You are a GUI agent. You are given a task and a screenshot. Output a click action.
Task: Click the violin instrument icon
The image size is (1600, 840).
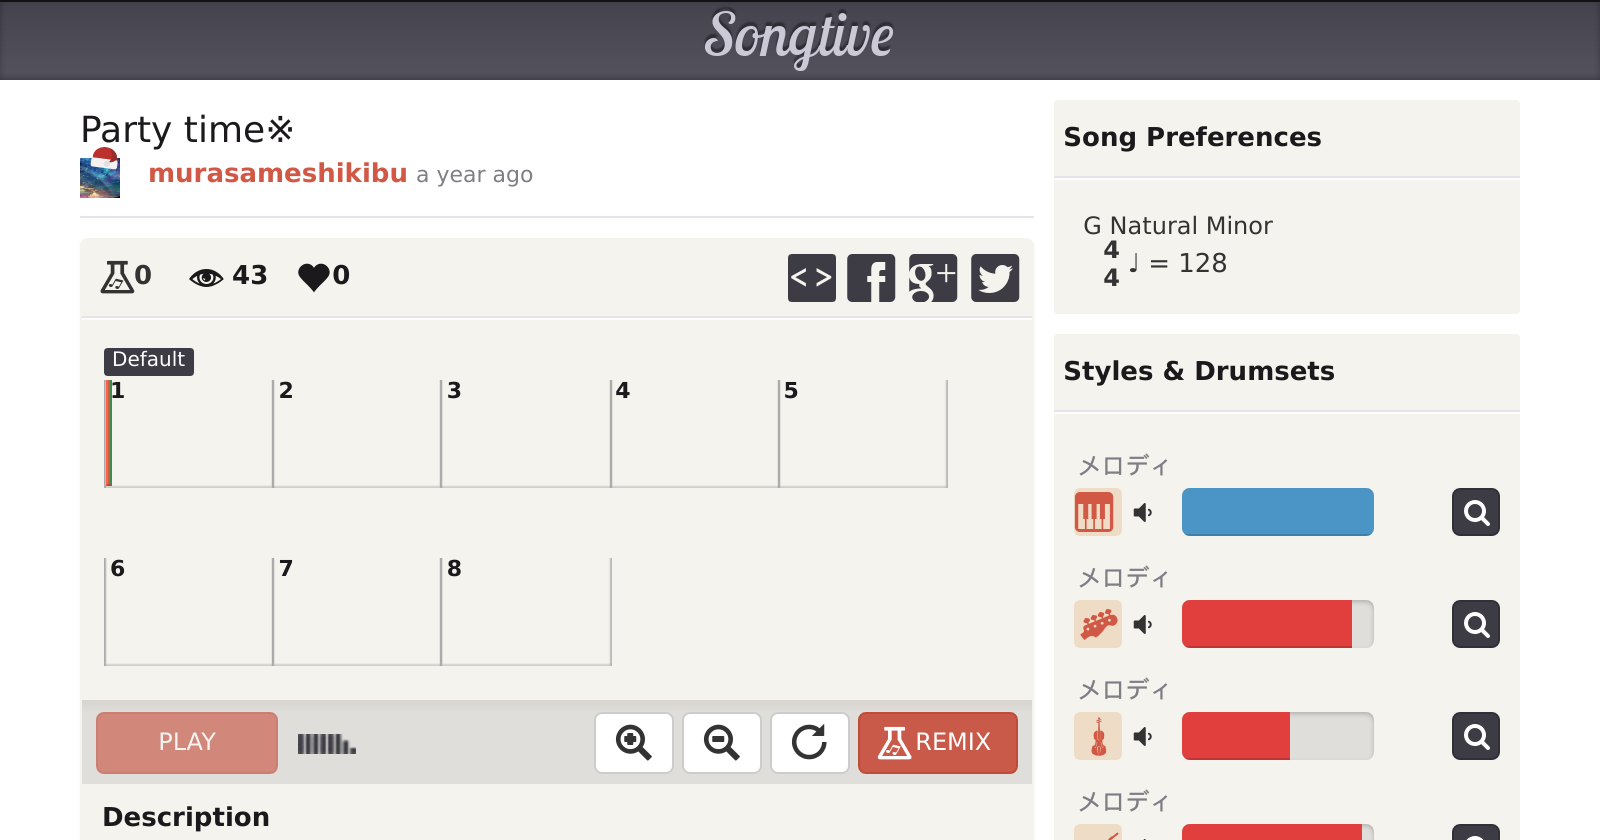point(1097,736)
